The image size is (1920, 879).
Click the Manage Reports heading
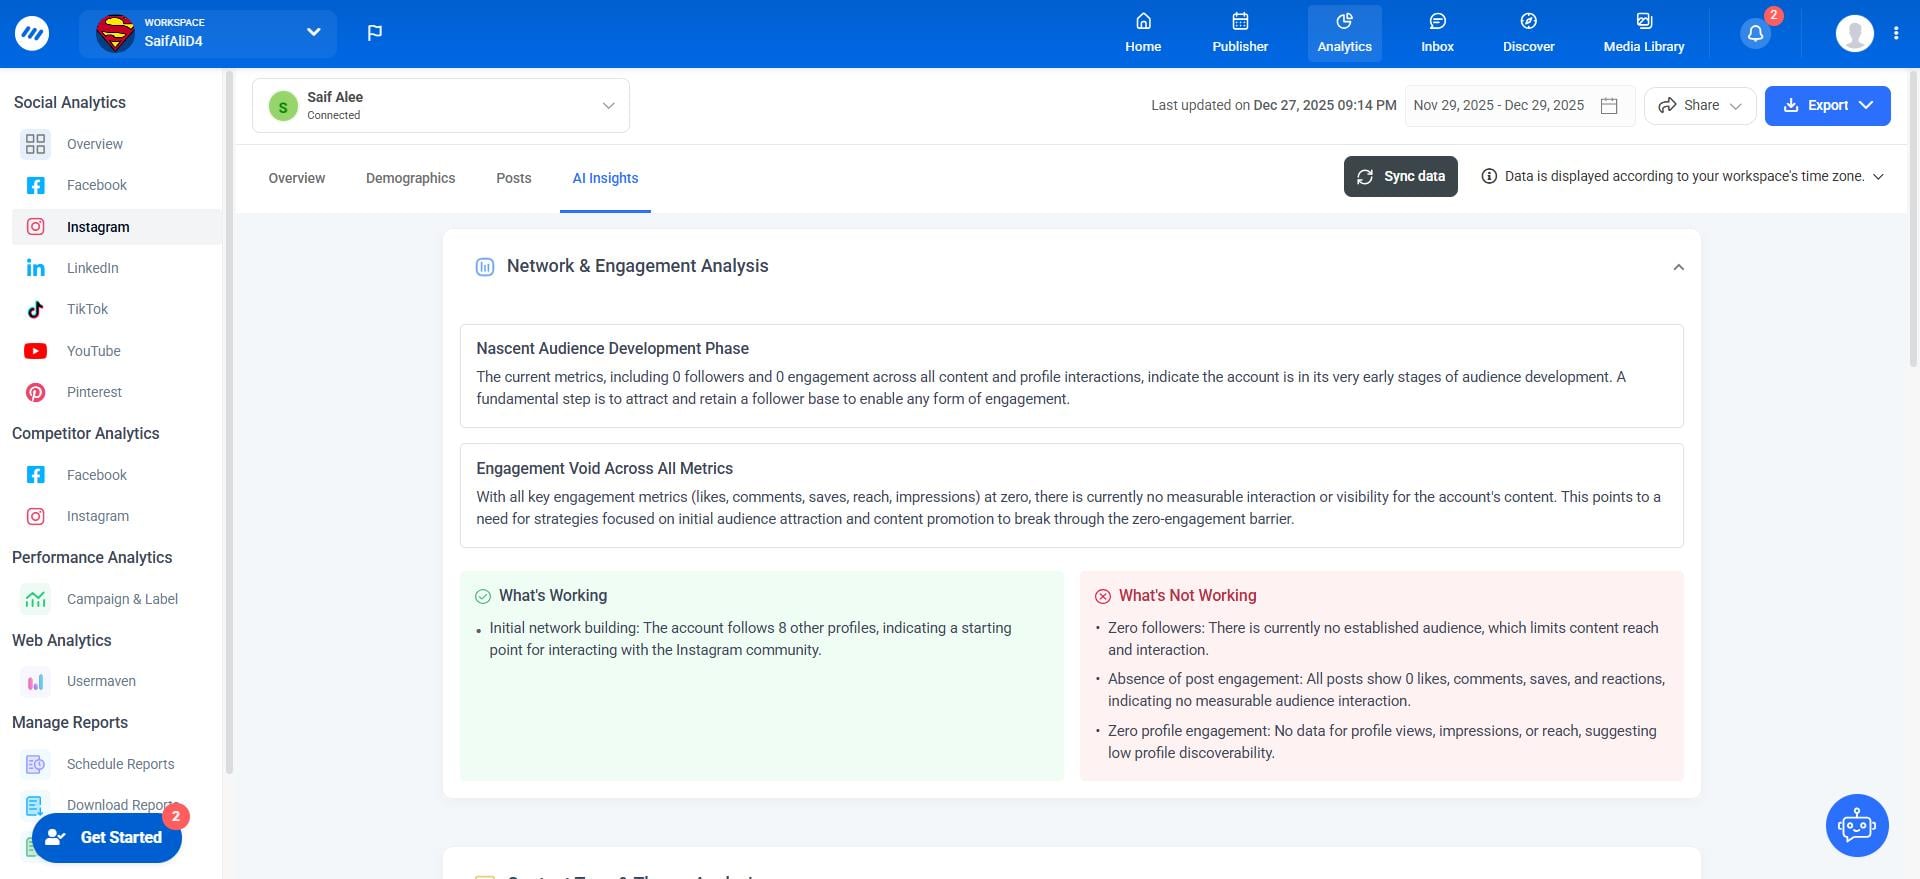coord(70,722)
